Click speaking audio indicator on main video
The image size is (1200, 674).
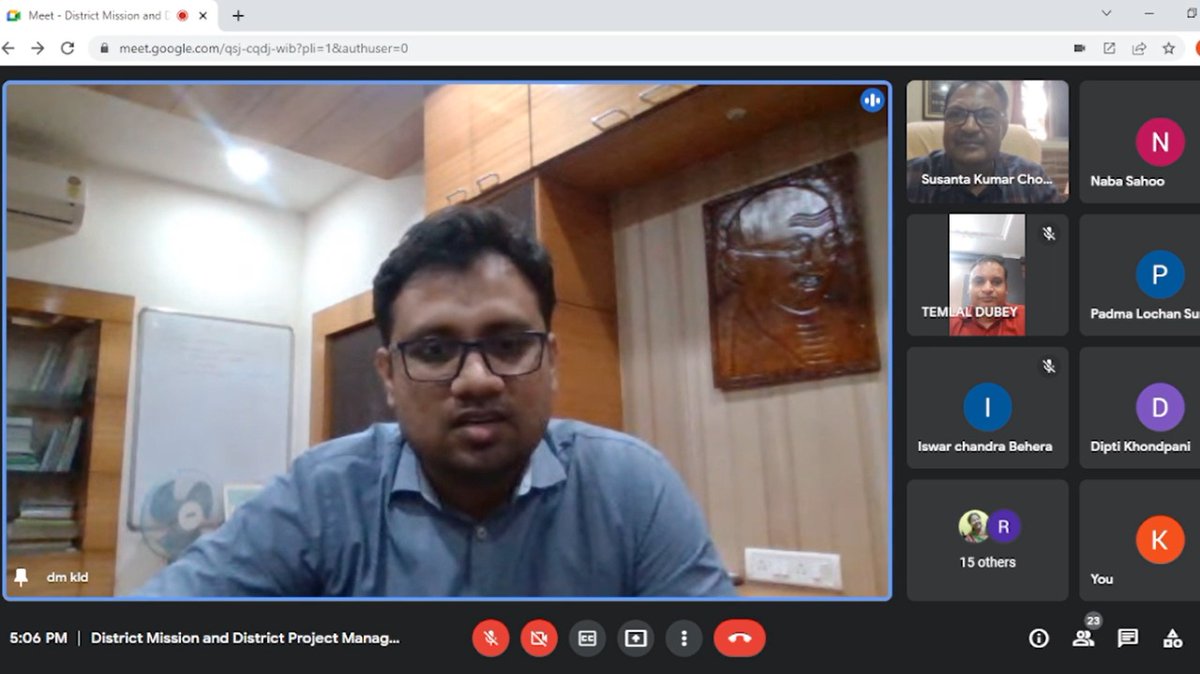click(x=872, y=100)
